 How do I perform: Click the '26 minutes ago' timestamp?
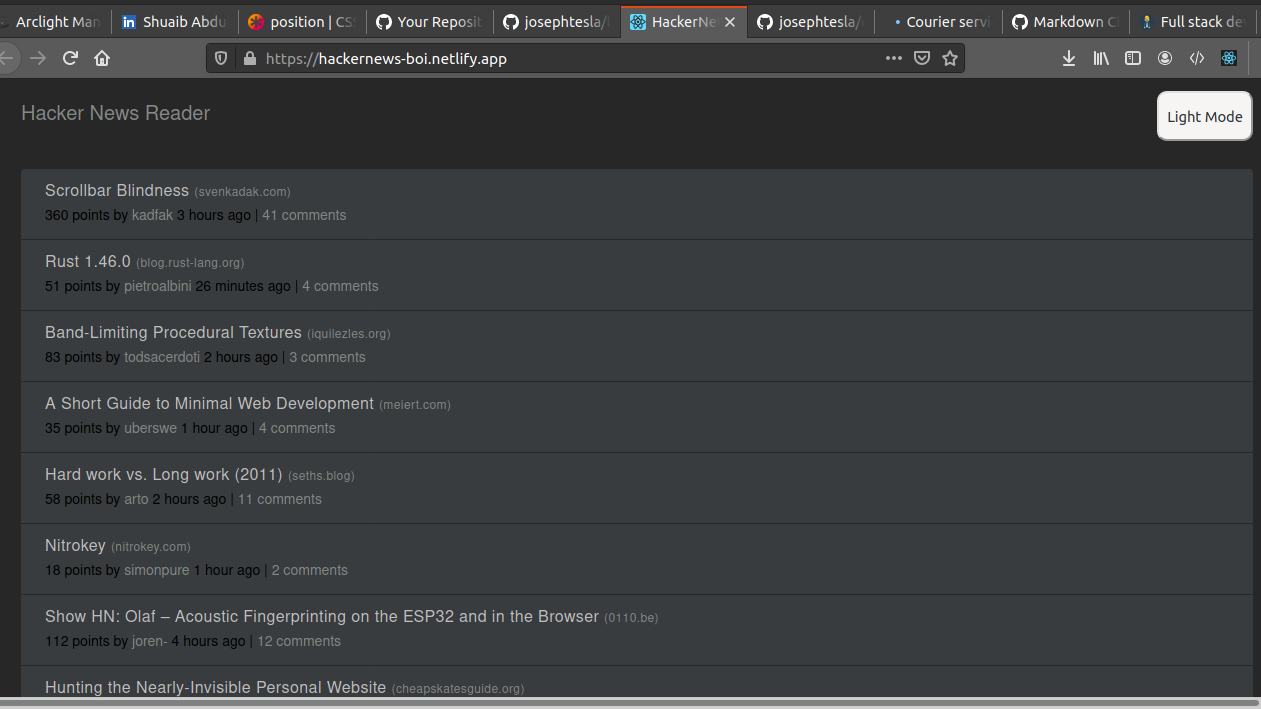pos(243,286)
